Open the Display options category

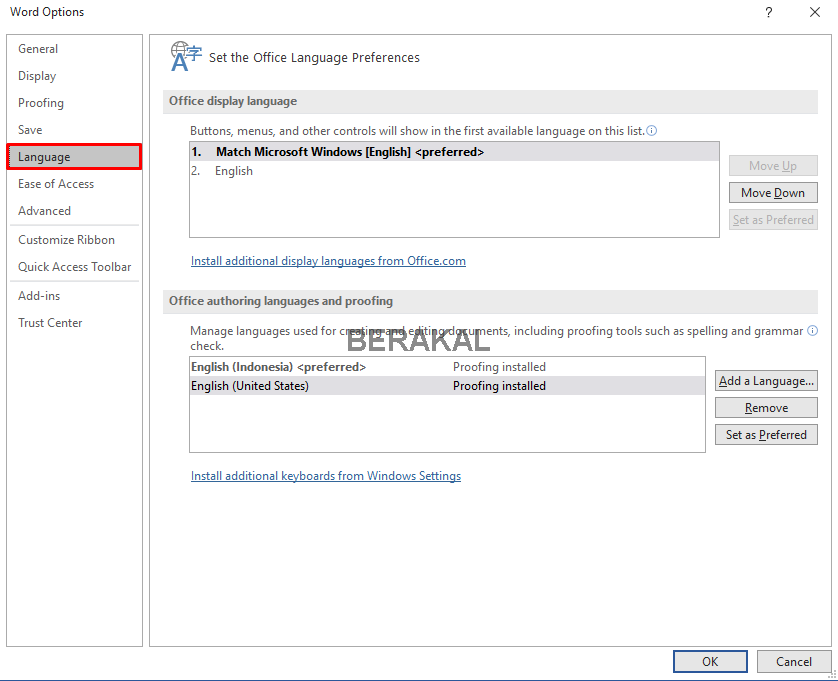coord(74,76)
